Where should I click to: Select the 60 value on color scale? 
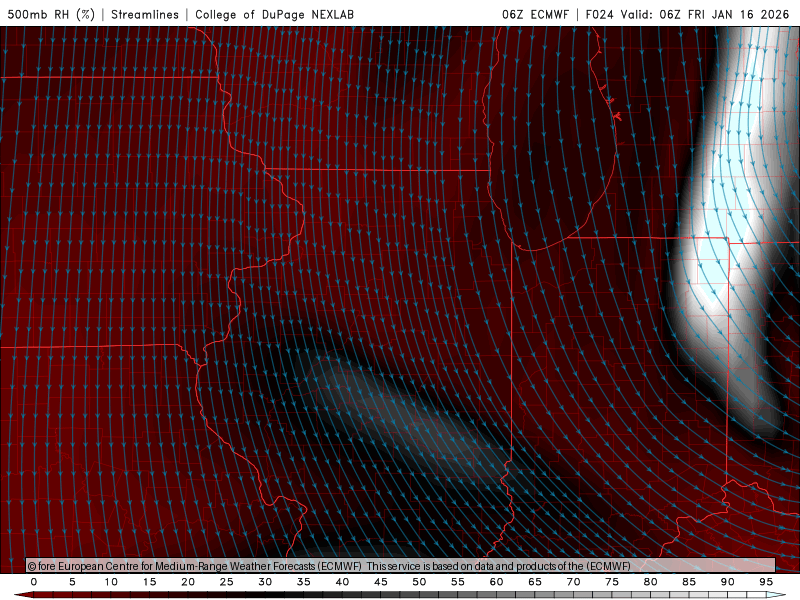coord(496,582)
